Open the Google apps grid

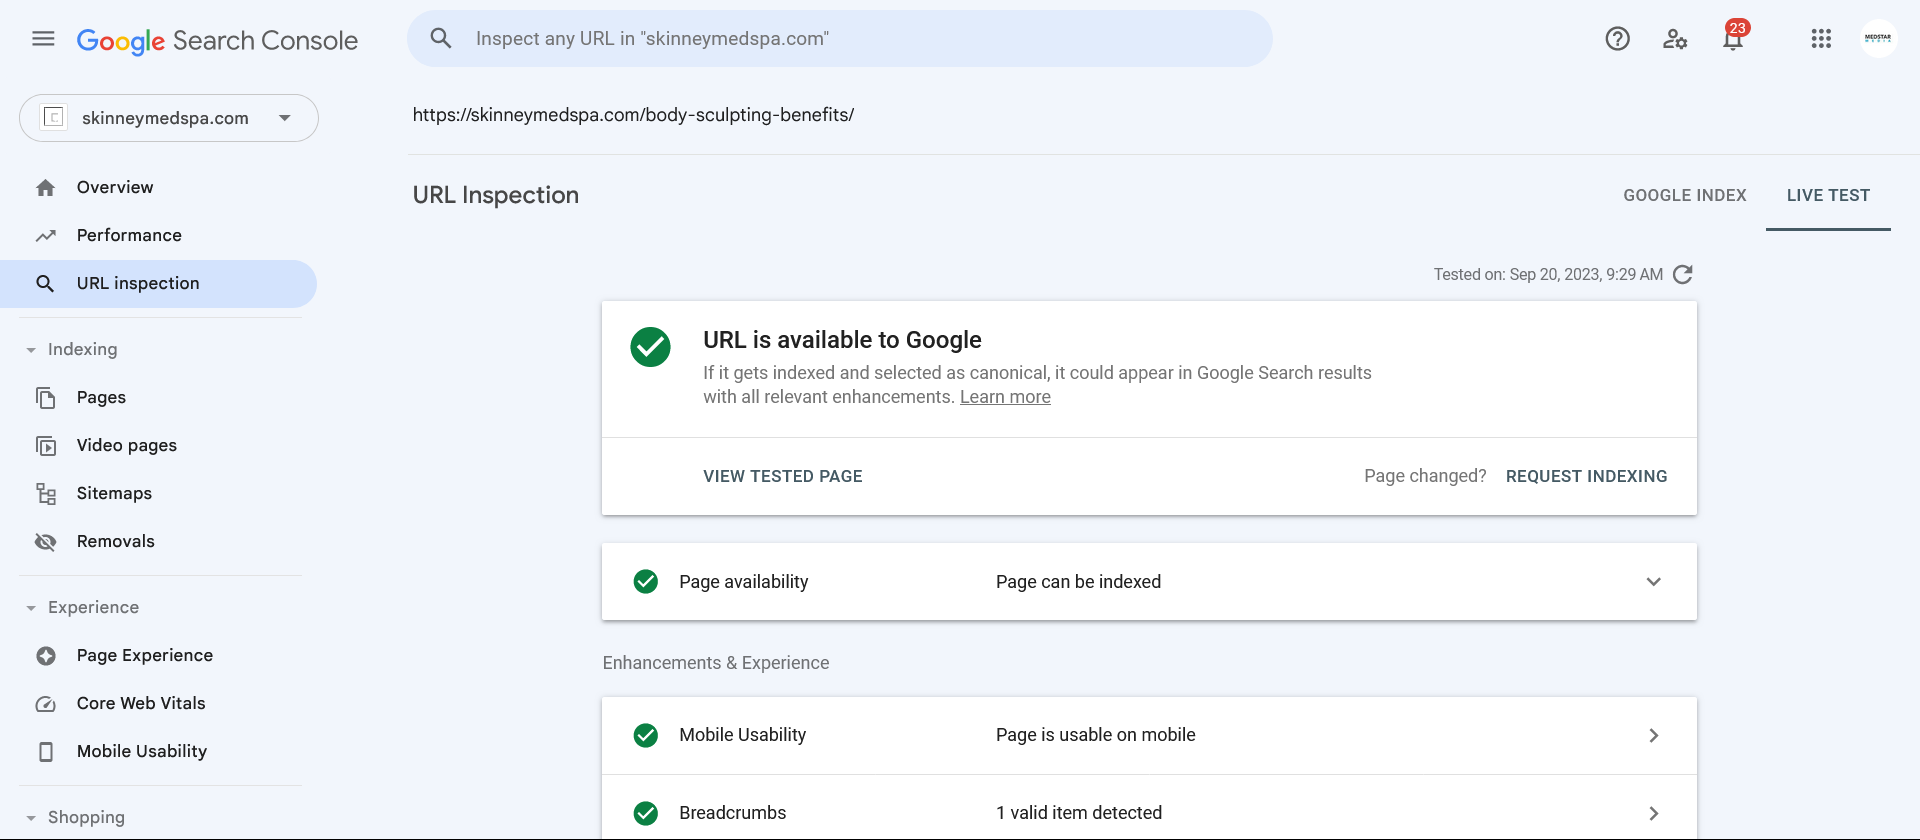point(1821,39)
